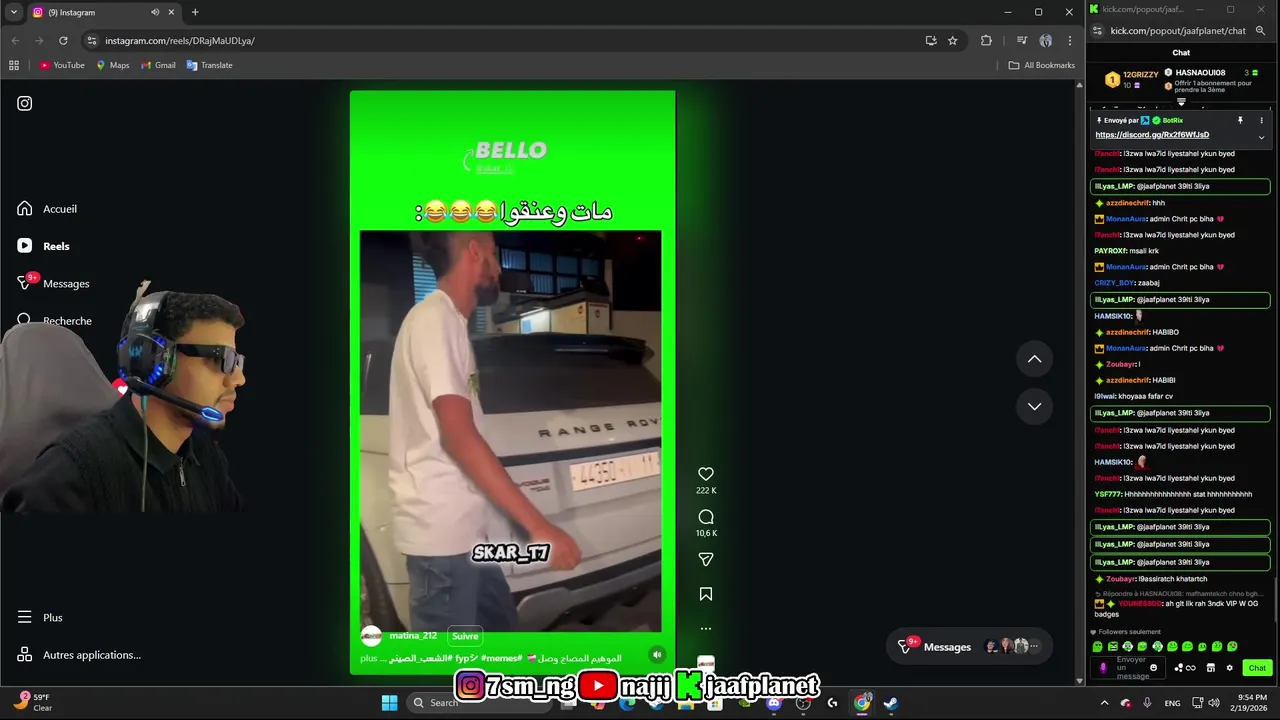Bookmark this page with the star icon
The width and height of the screenshot is (1280, 720).
(x=953, y=41)
